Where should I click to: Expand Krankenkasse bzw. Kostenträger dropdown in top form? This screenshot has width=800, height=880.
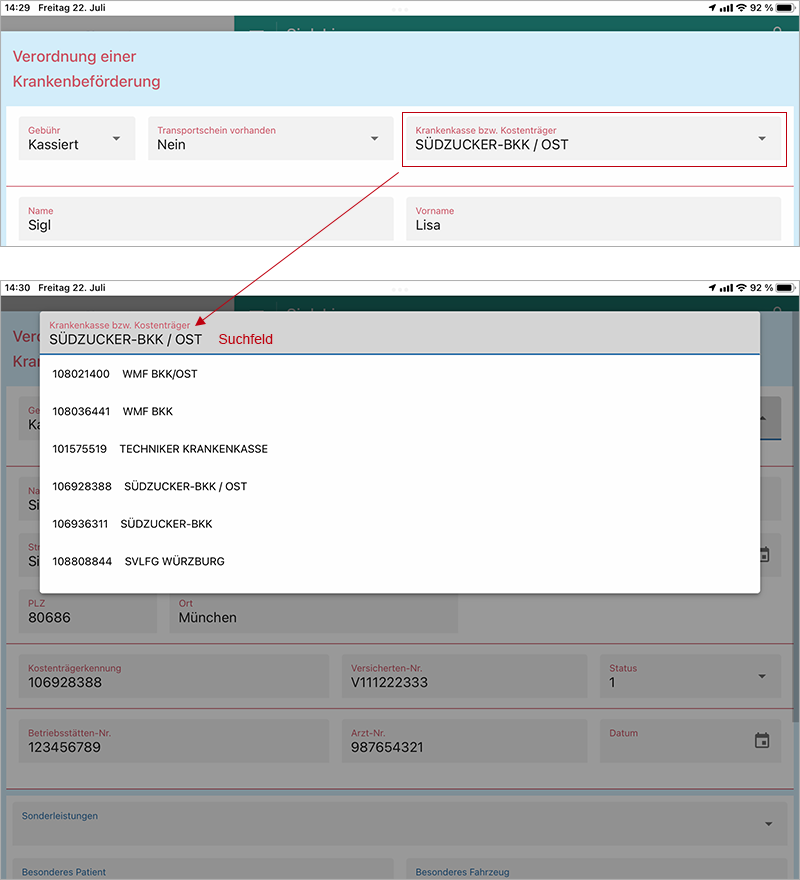click(593, 138)
